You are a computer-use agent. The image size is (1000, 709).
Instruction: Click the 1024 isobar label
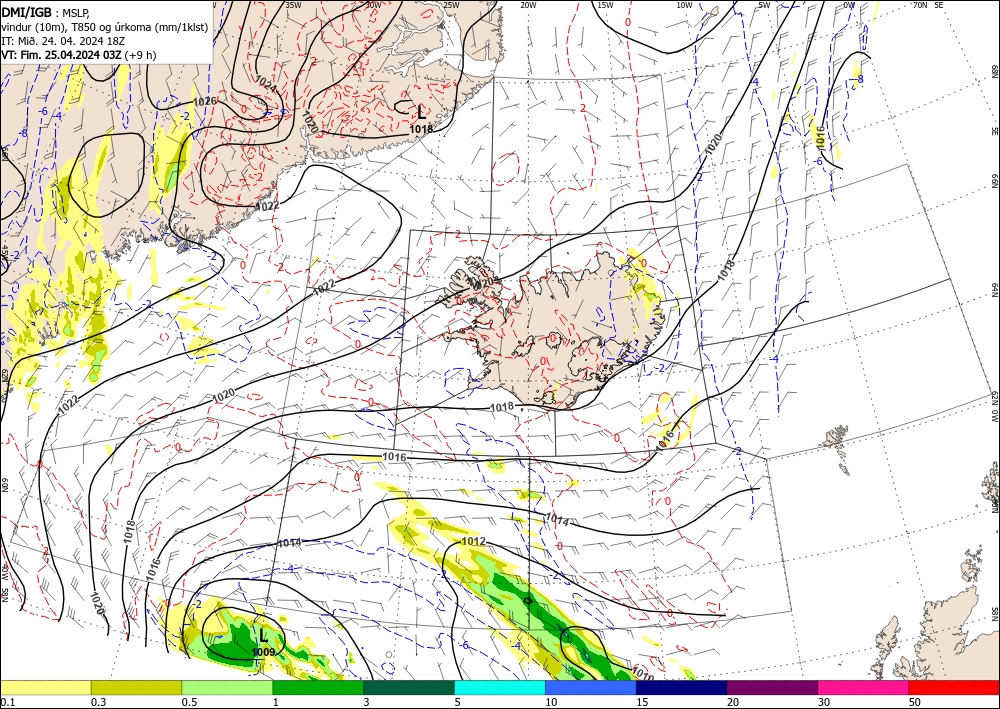pos(266,82)
